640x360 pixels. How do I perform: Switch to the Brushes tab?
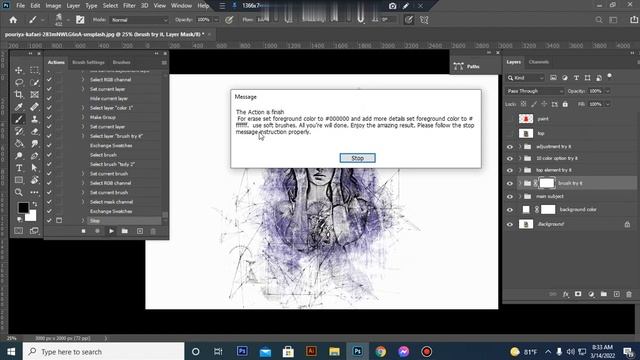tap(121, 62)
